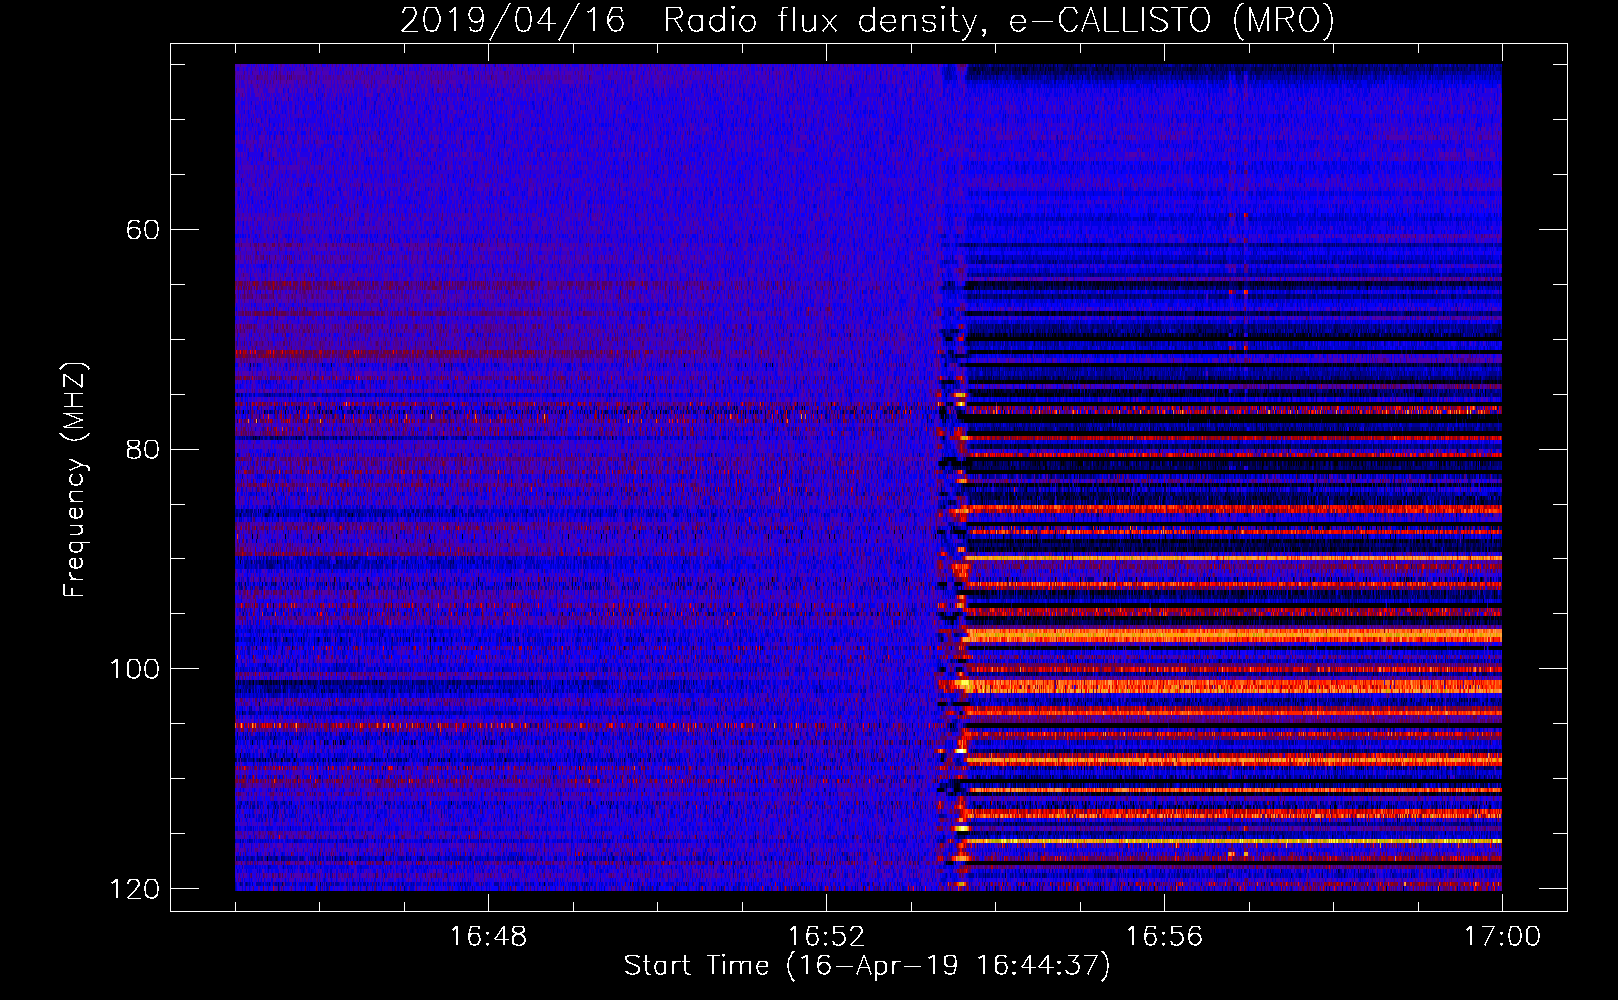Click the 100 frequency tick label

click(135, 669)
